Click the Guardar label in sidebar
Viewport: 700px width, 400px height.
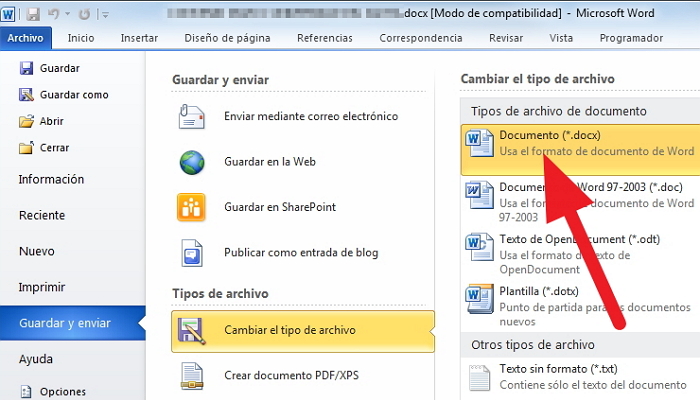[x=60, y=68]
